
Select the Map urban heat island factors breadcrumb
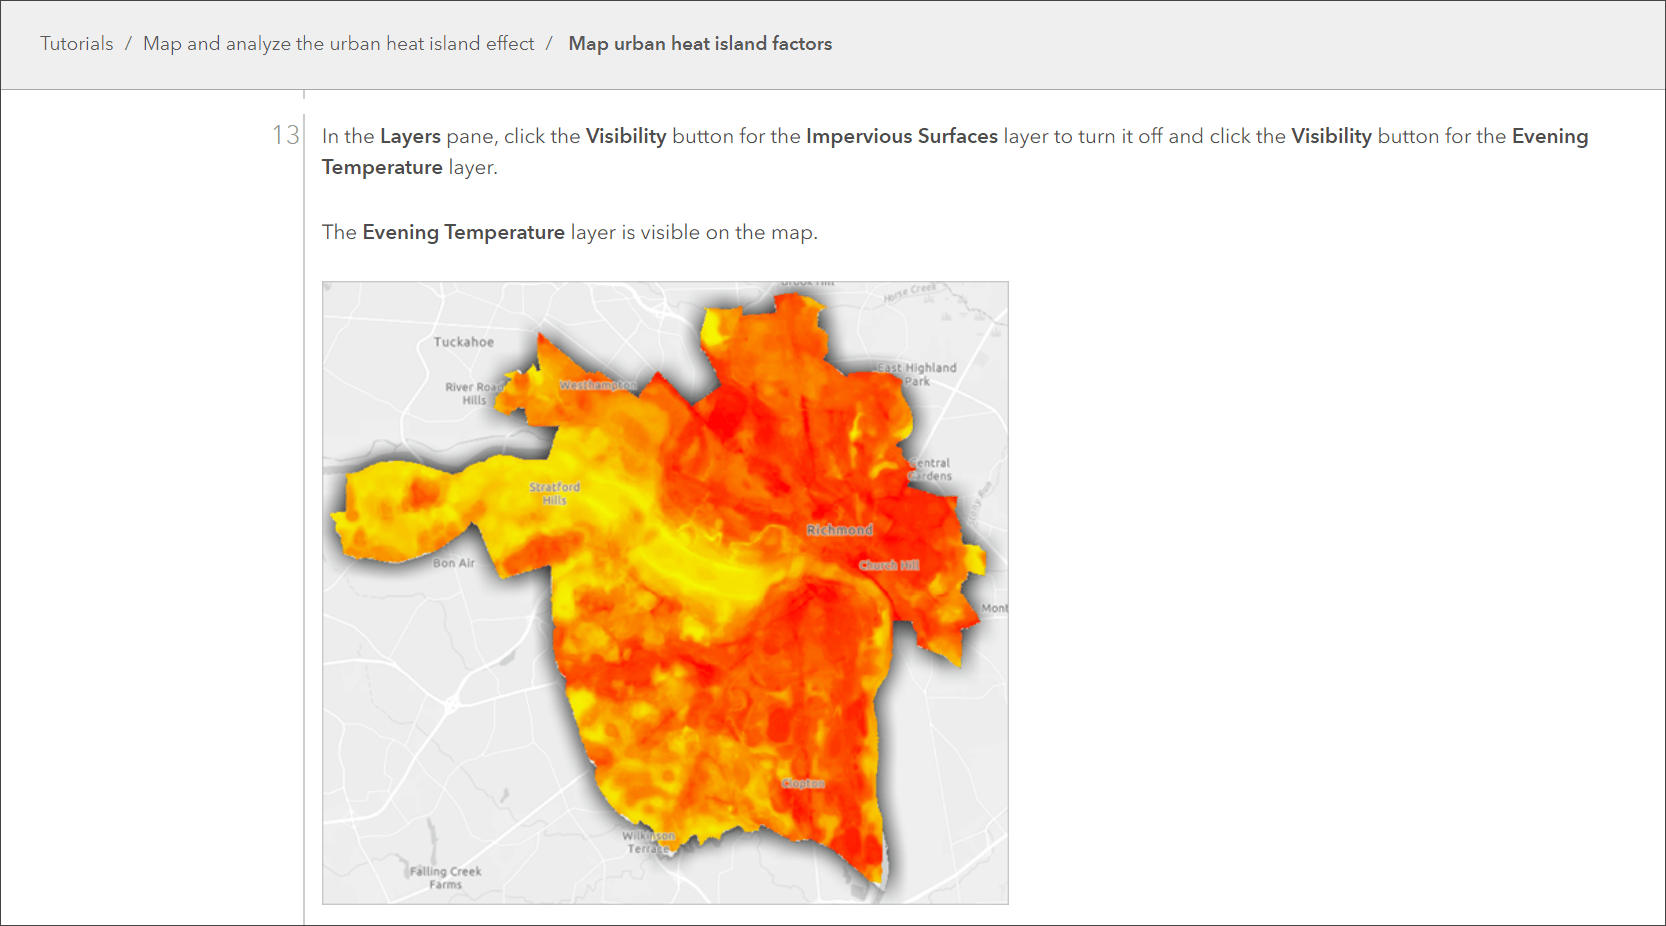tap(700, 43)
